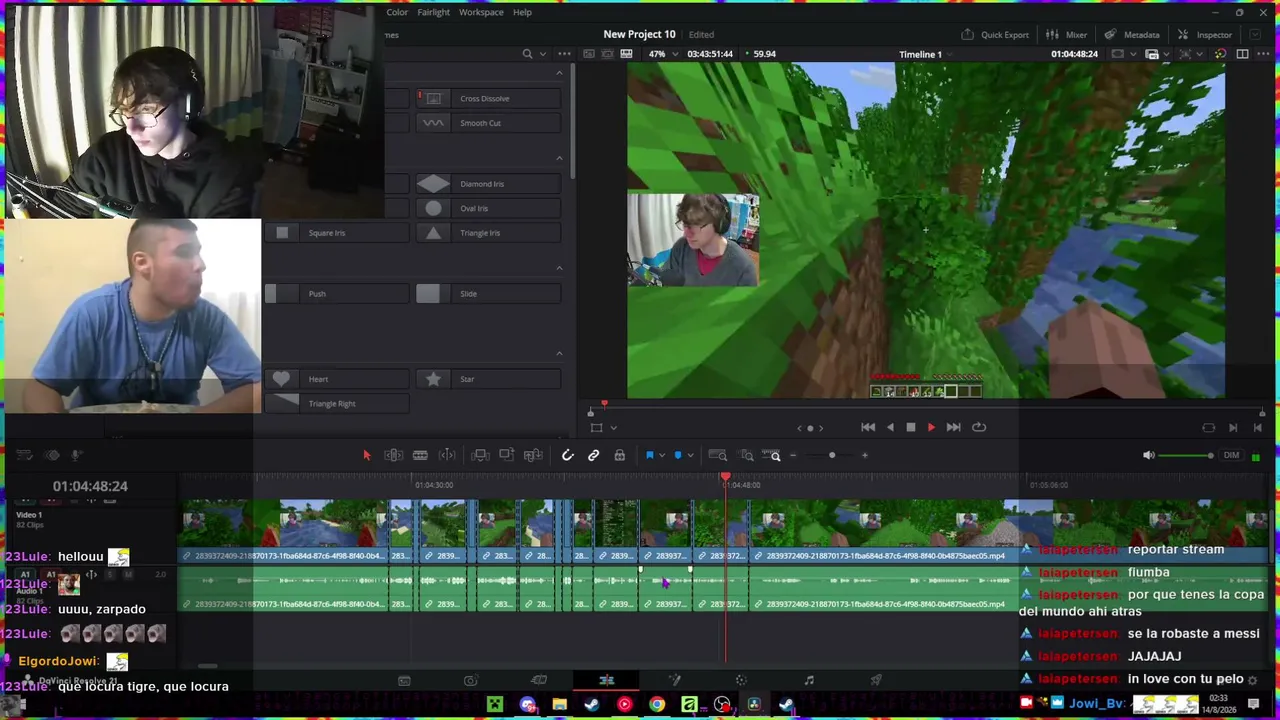Open the Workspace menu

pos(481,12)
